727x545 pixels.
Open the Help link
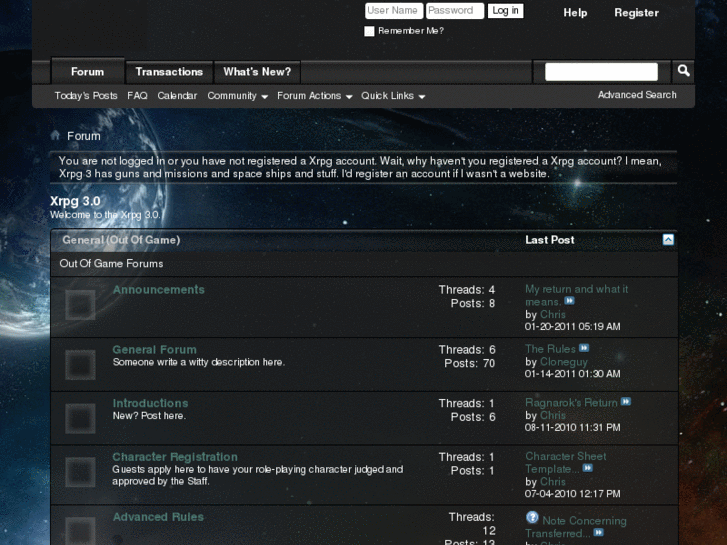point(575,13)
